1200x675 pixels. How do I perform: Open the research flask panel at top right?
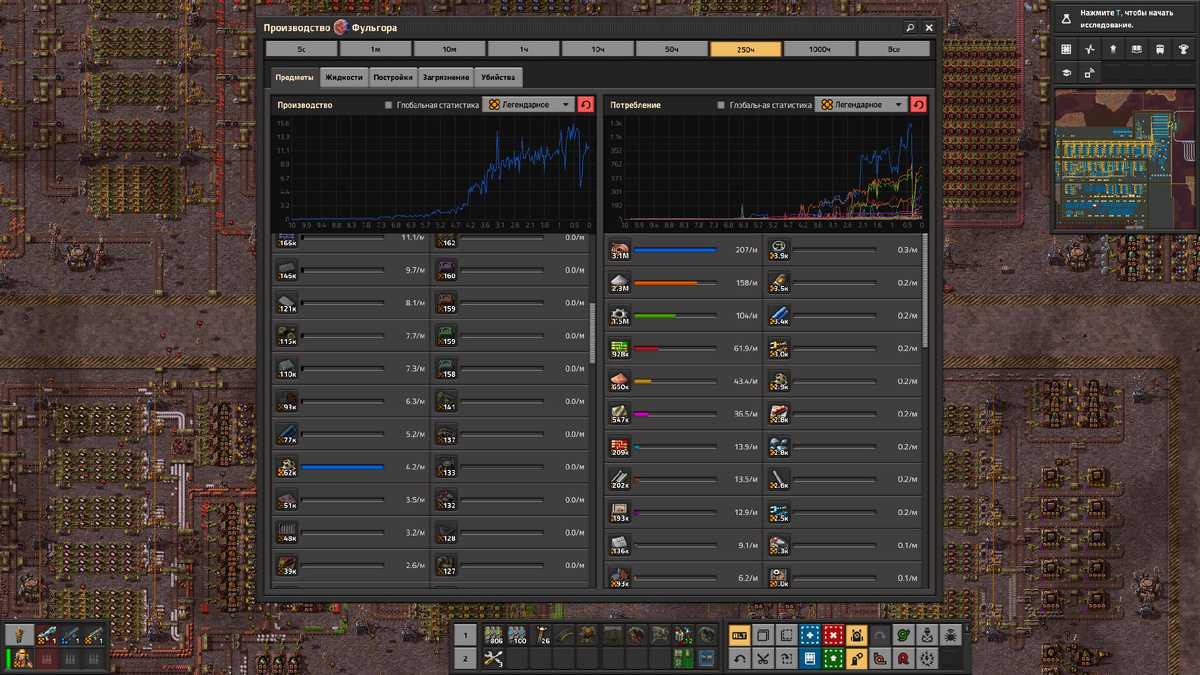pyautogui.click(x=1125, y=18)
